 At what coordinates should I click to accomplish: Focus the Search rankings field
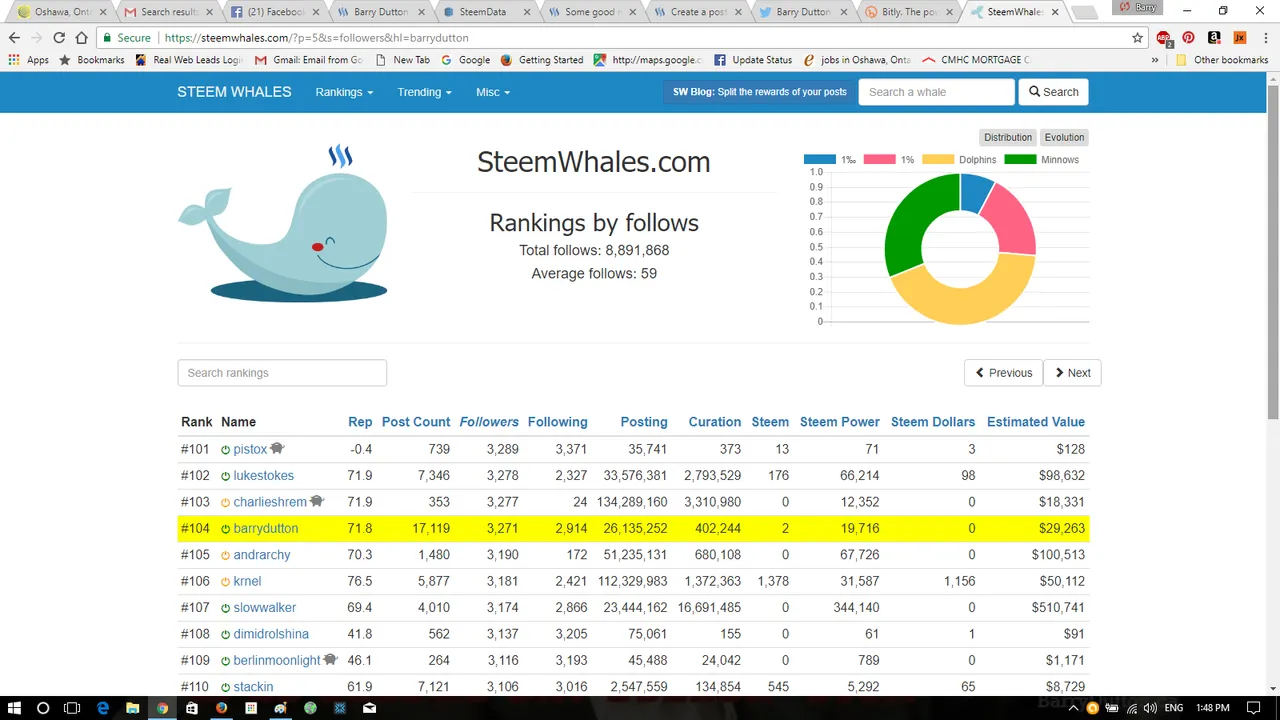(x=282, y=373)
